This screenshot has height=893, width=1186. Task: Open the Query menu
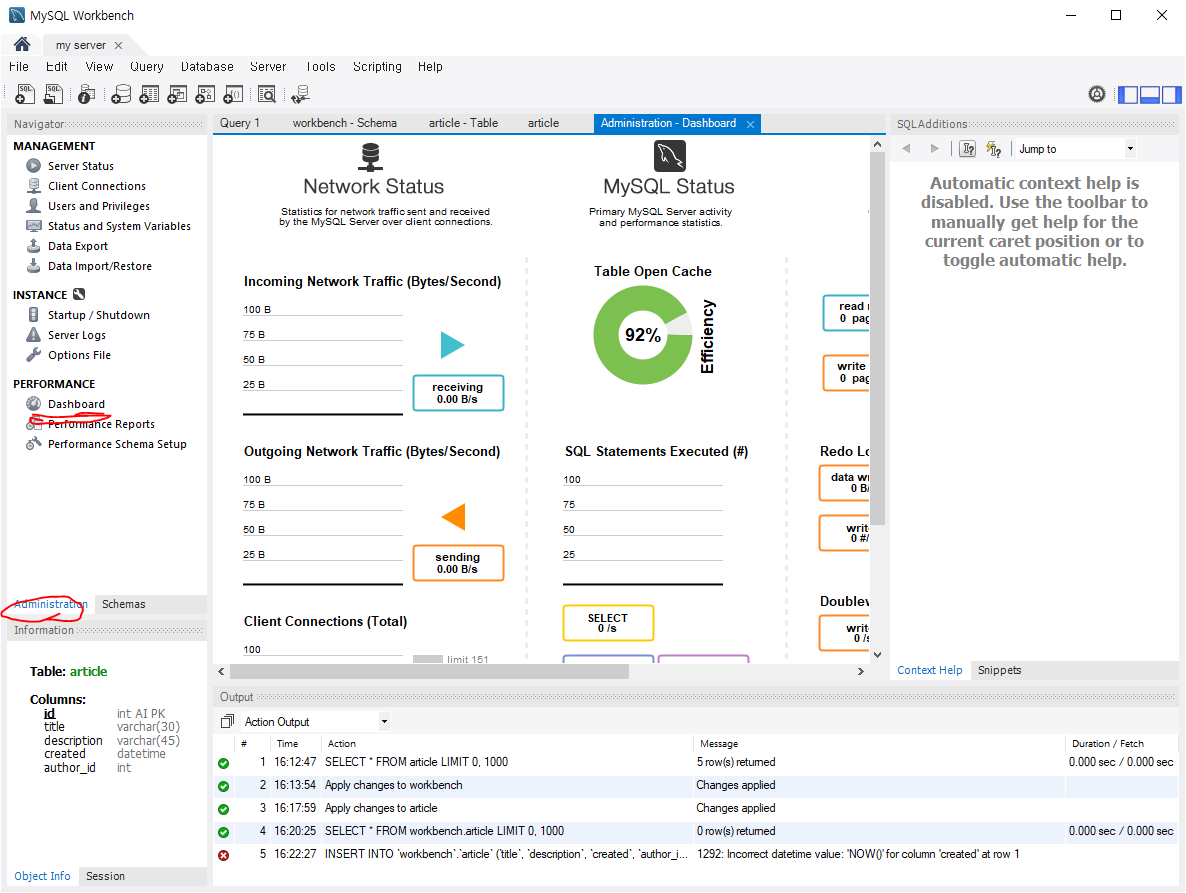147,67
